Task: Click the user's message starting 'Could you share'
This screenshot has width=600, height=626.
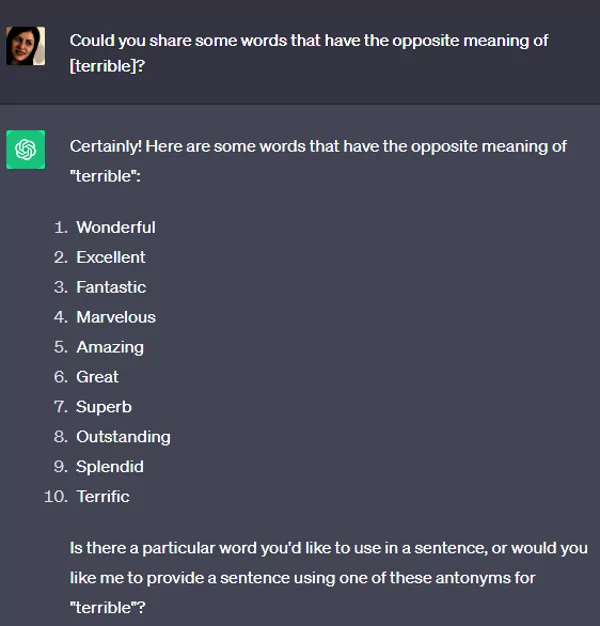Action: pyautogui.click(x=308, y=42)
